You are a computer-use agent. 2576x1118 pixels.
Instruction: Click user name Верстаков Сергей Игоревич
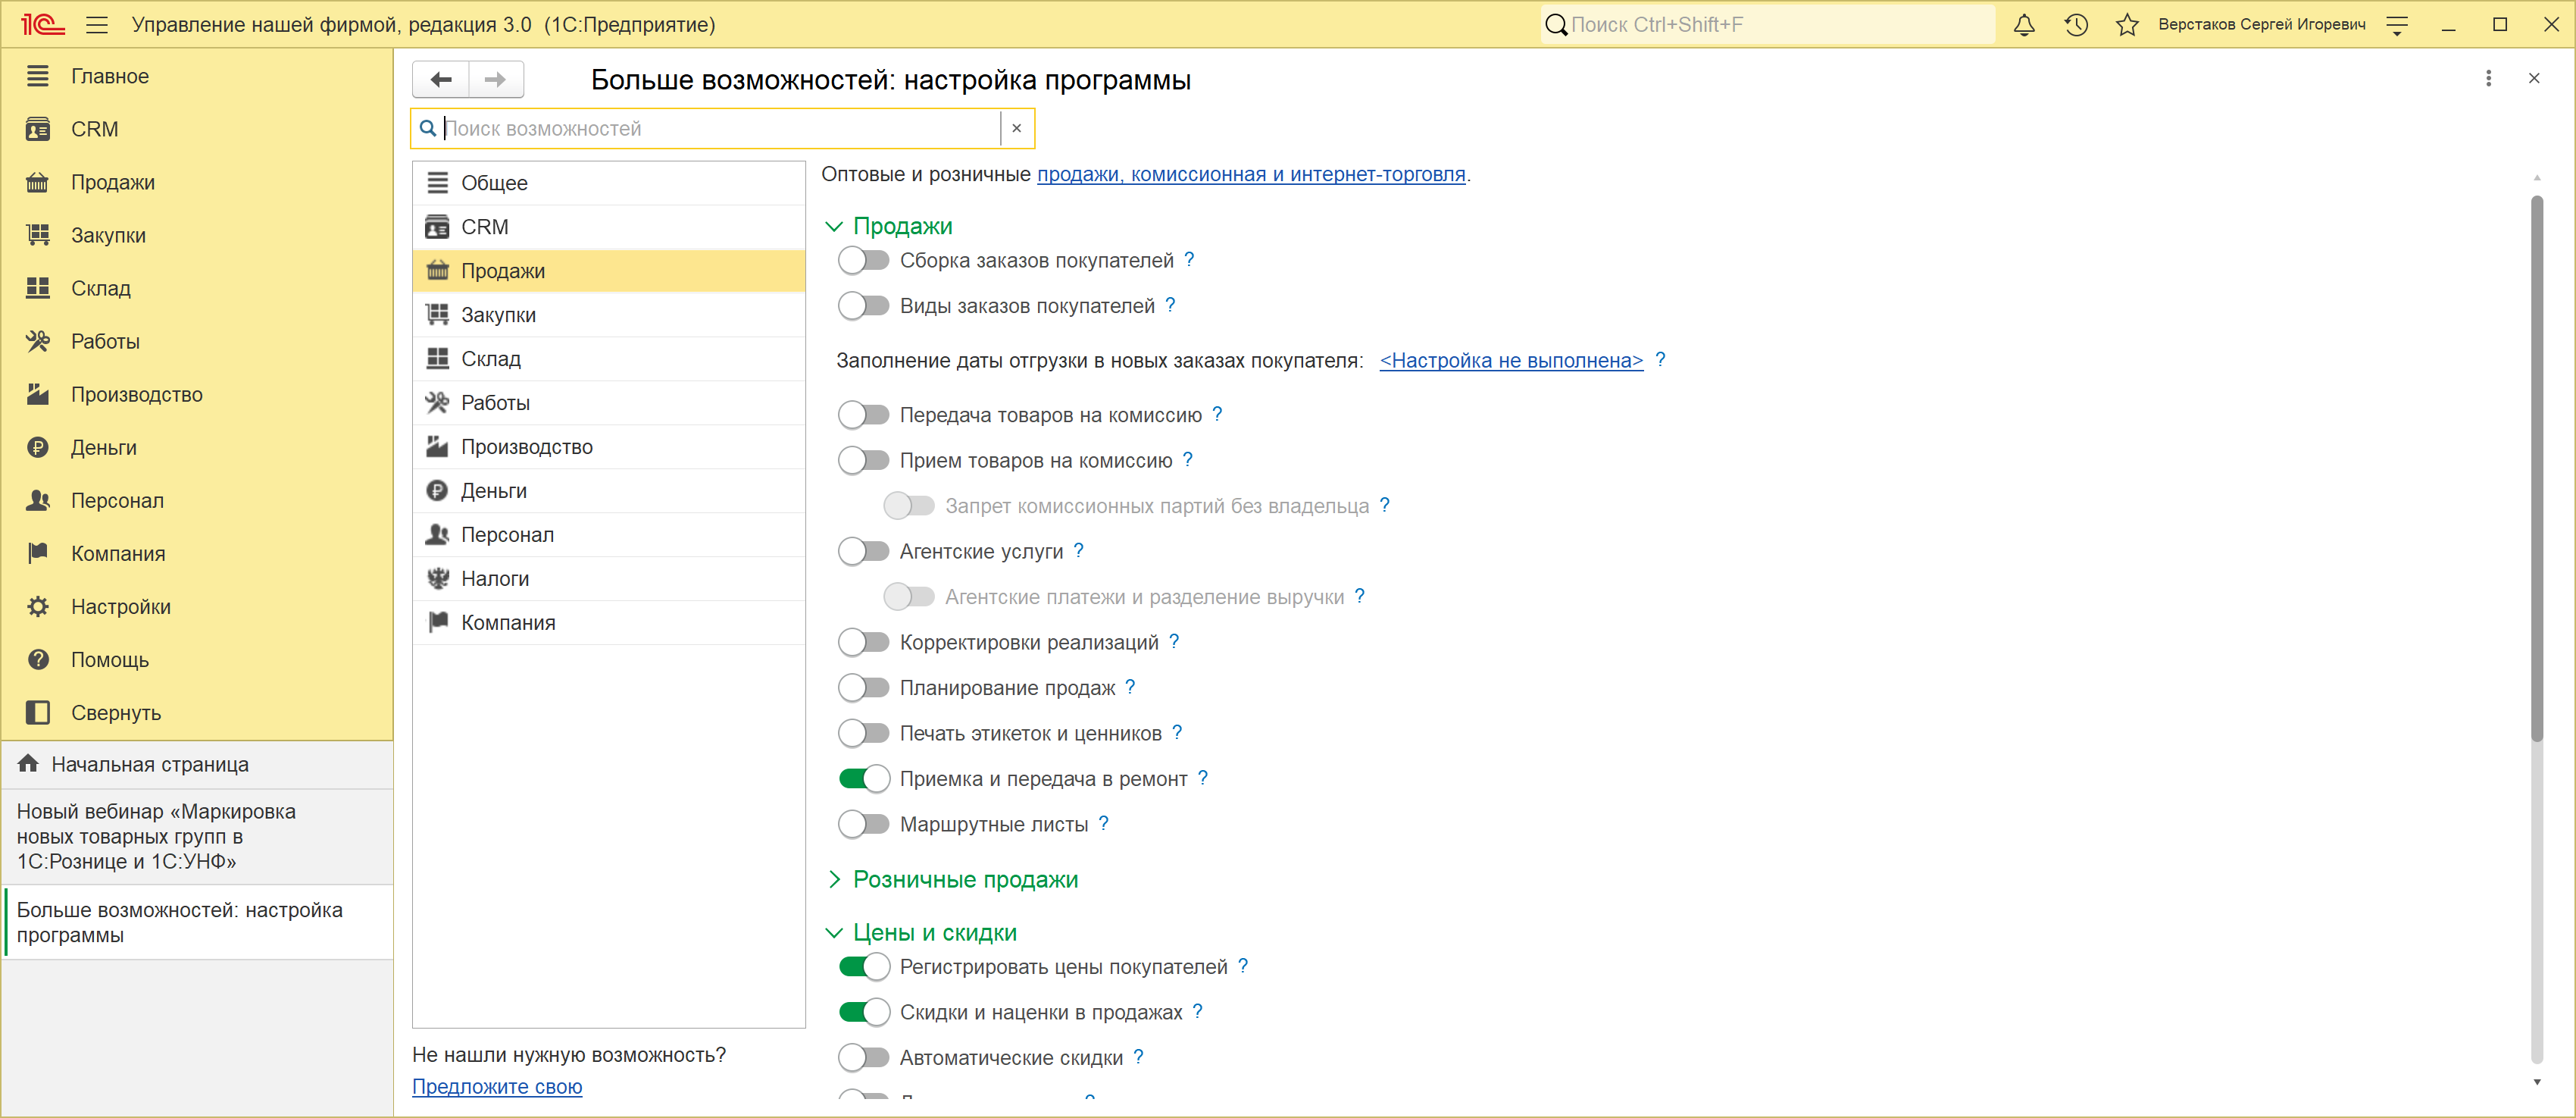point(2261,24)
